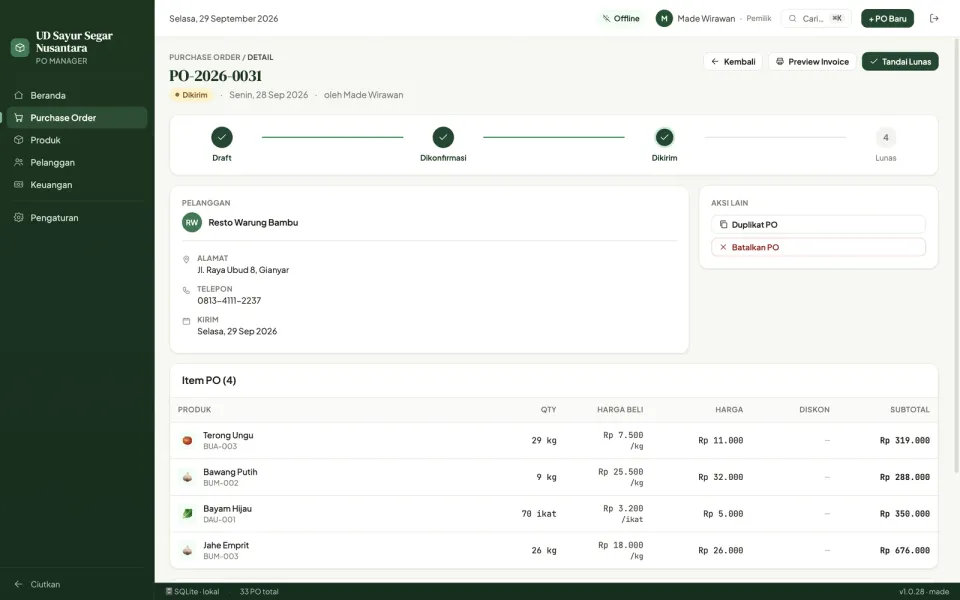Click the Dikonfirmasi step checkmark

click(443, 137)
